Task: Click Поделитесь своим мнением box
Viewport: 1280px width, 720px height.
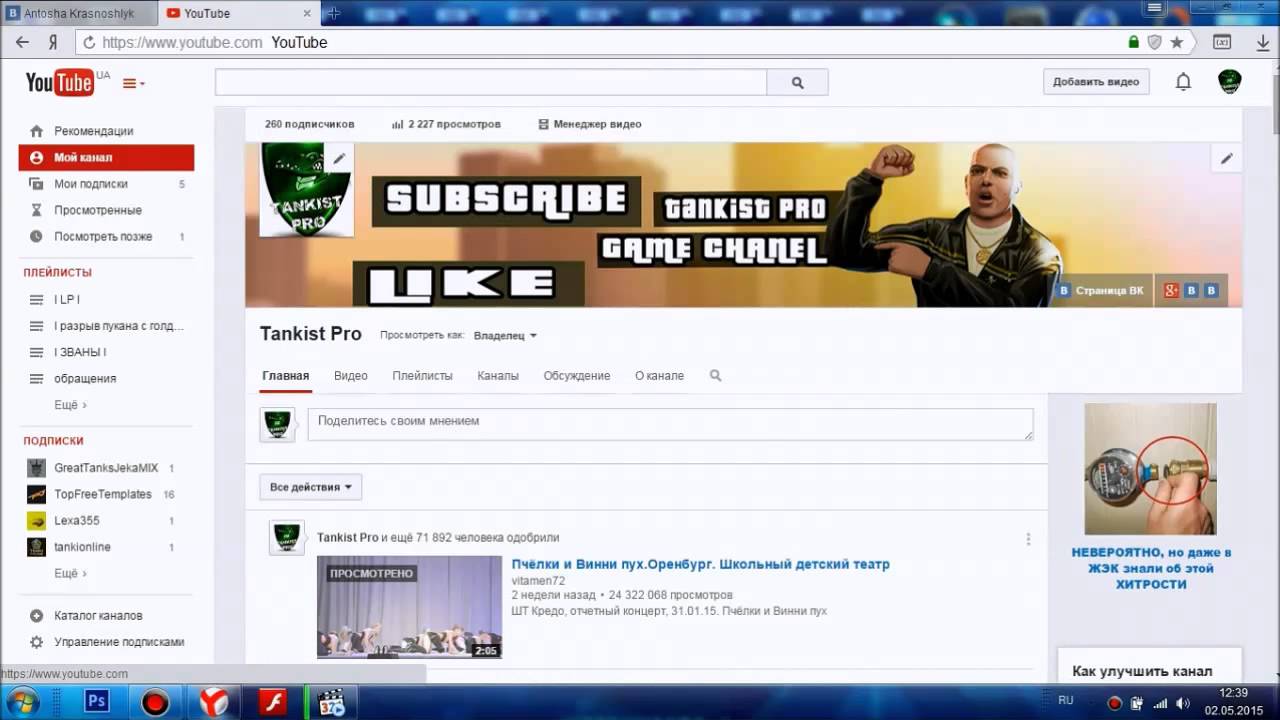Action: (x=670, y=424)
